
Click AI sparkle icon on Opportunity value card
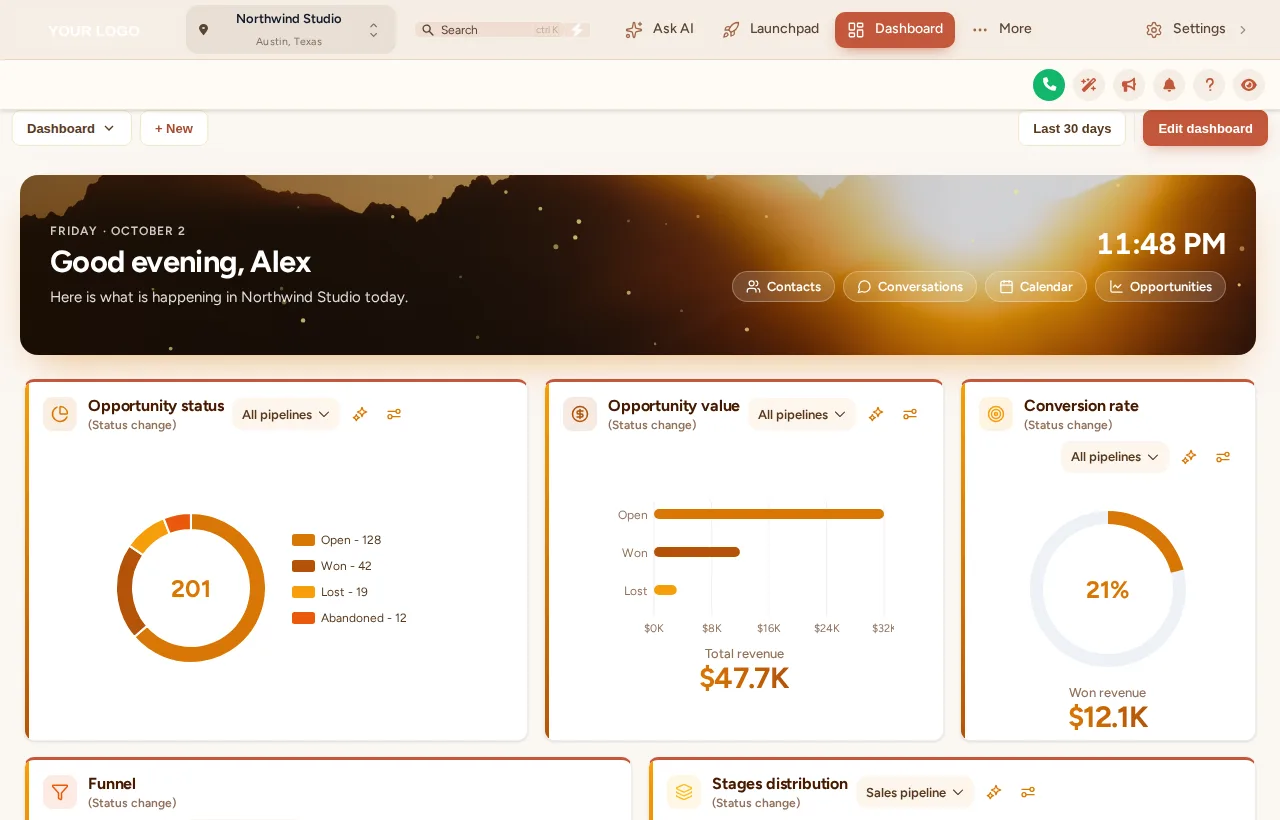tap(876, 414)
